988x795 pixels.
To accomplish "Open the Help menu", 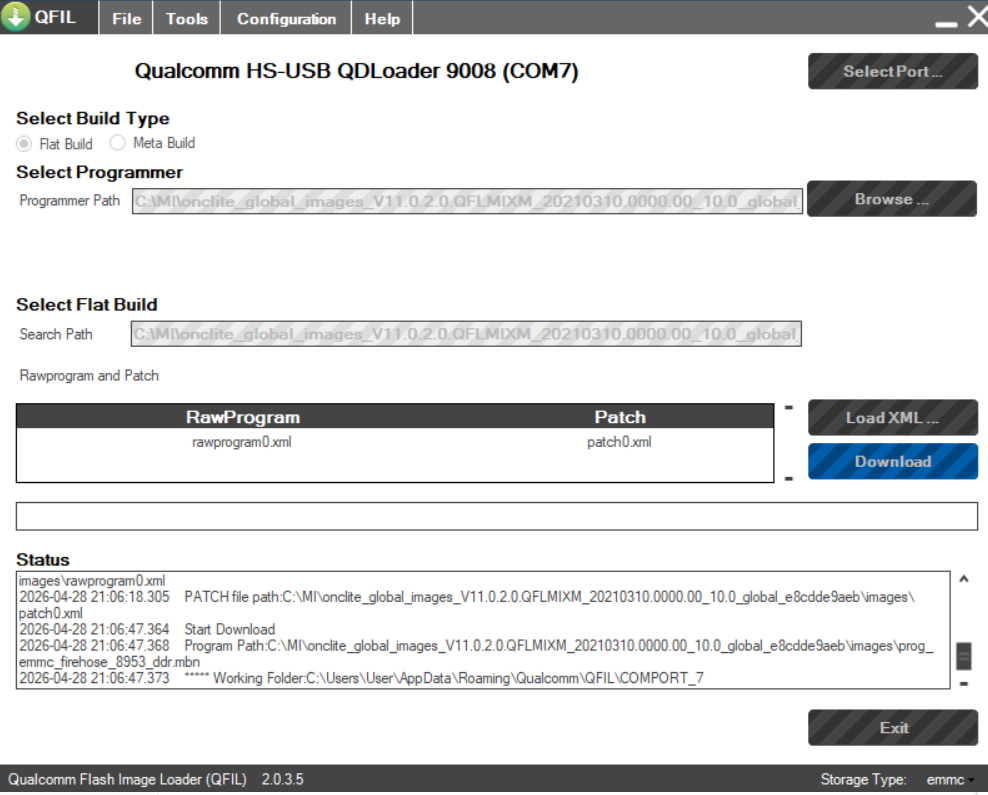I will [382, 18].
